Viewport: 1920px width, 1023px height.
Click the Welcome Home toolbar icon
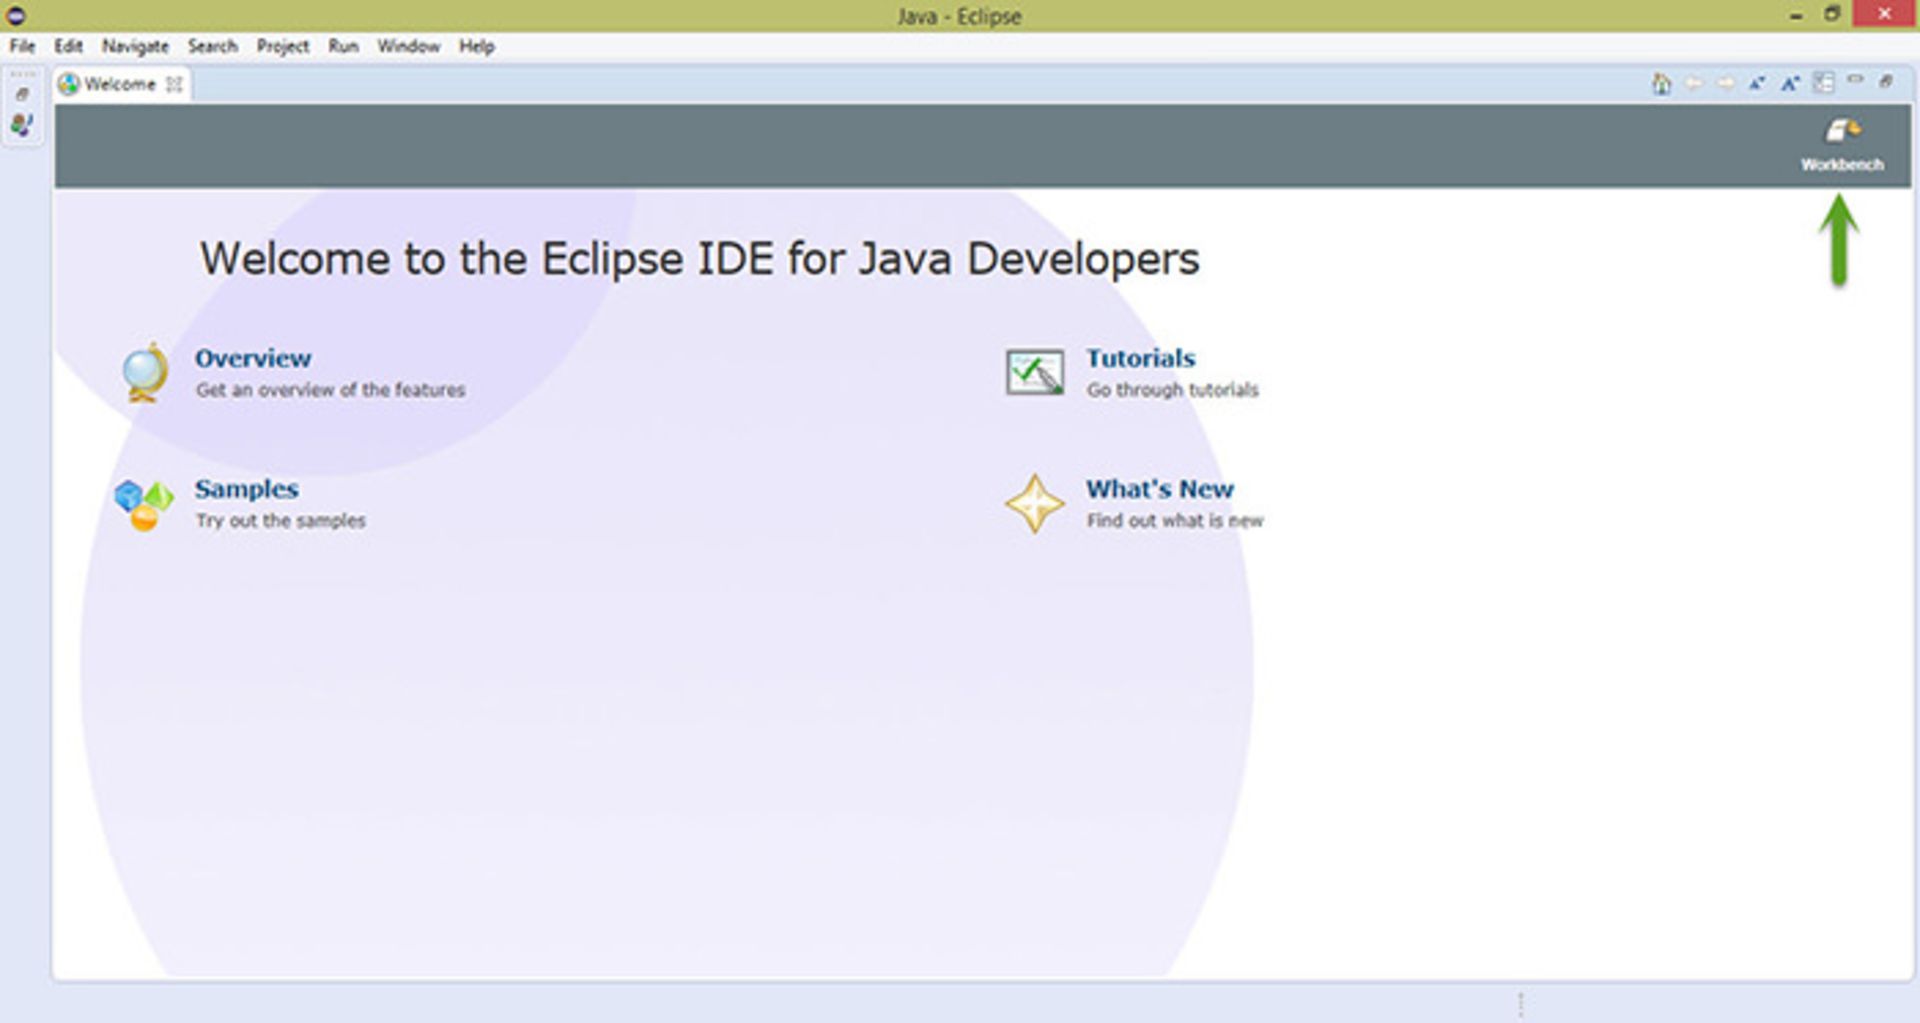click(1662, 83)
